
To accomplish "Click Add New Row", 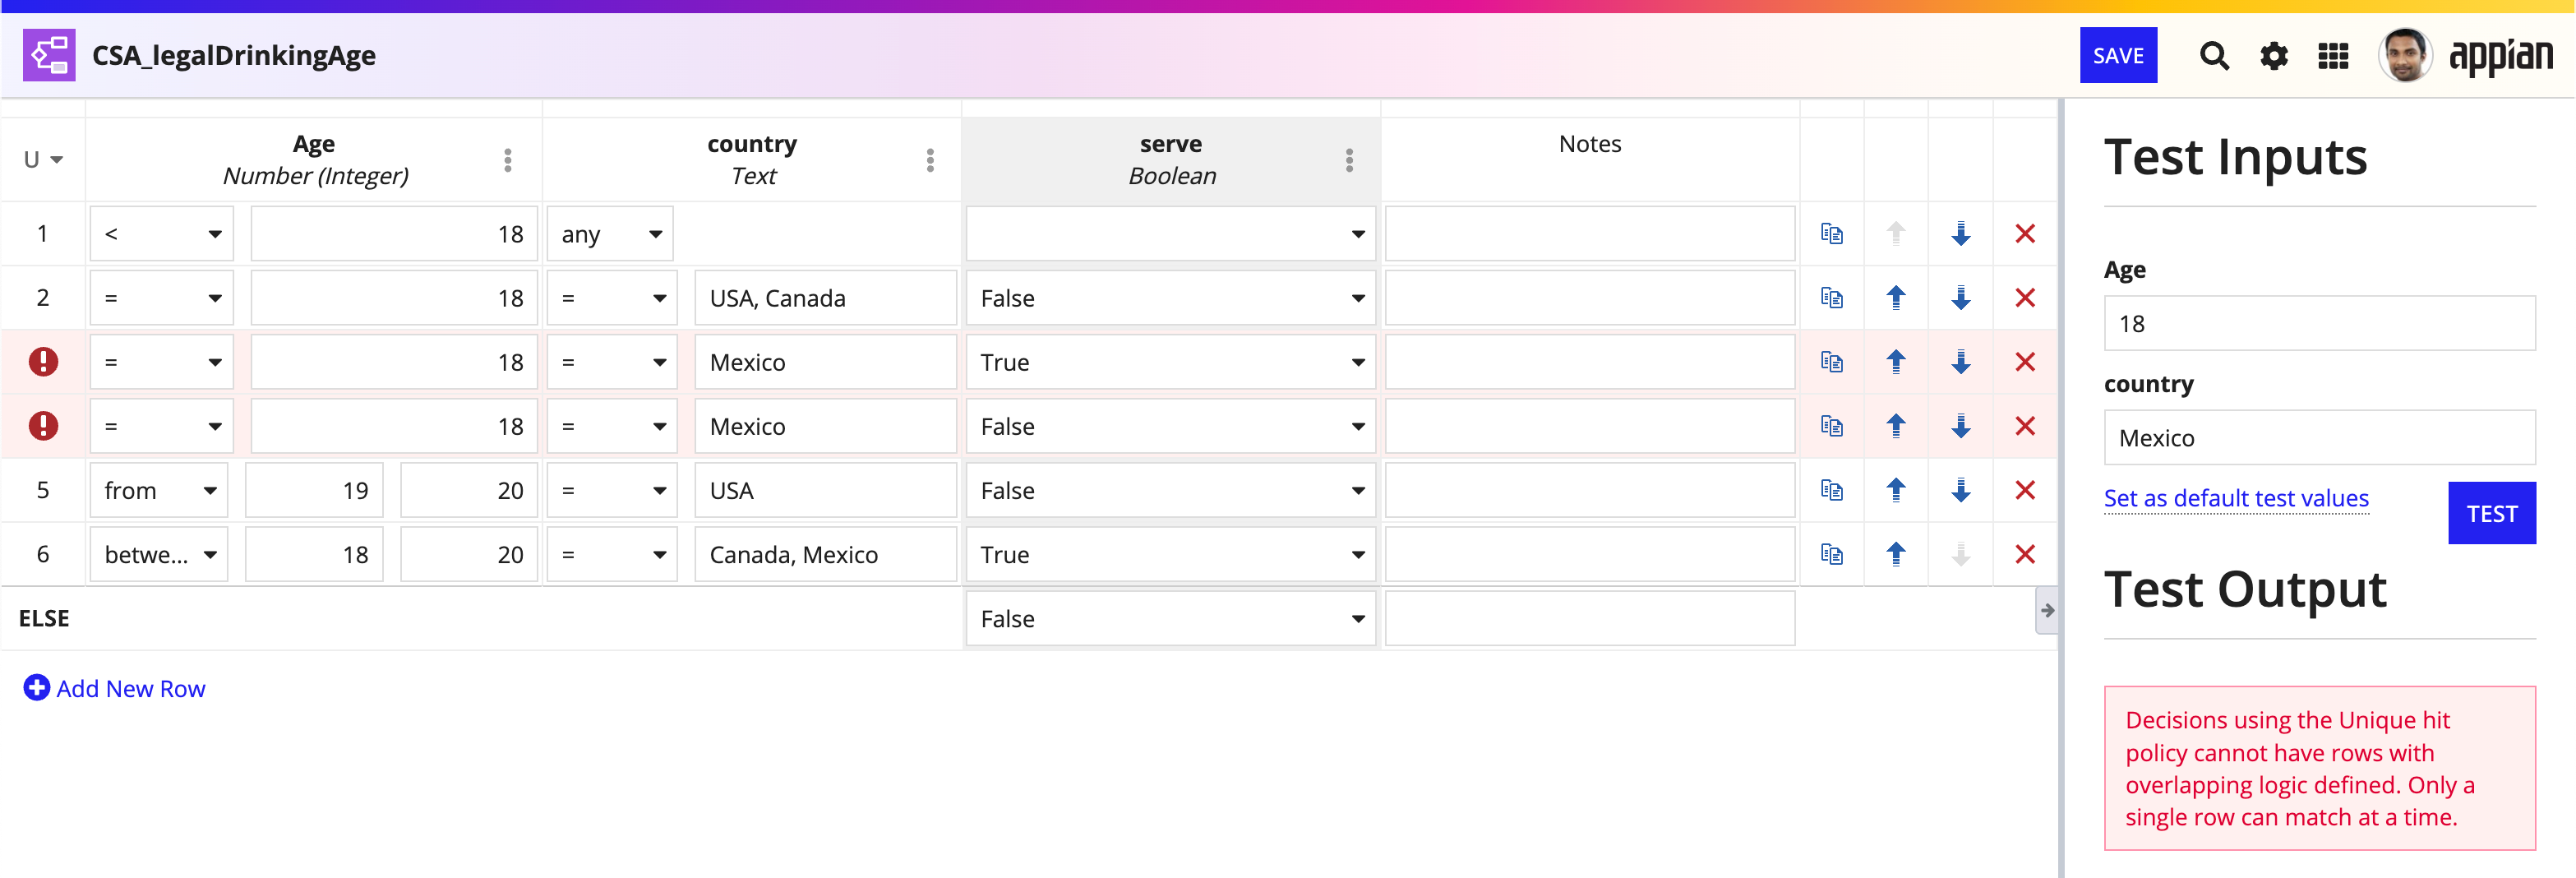I will click(x=114, y=688).
